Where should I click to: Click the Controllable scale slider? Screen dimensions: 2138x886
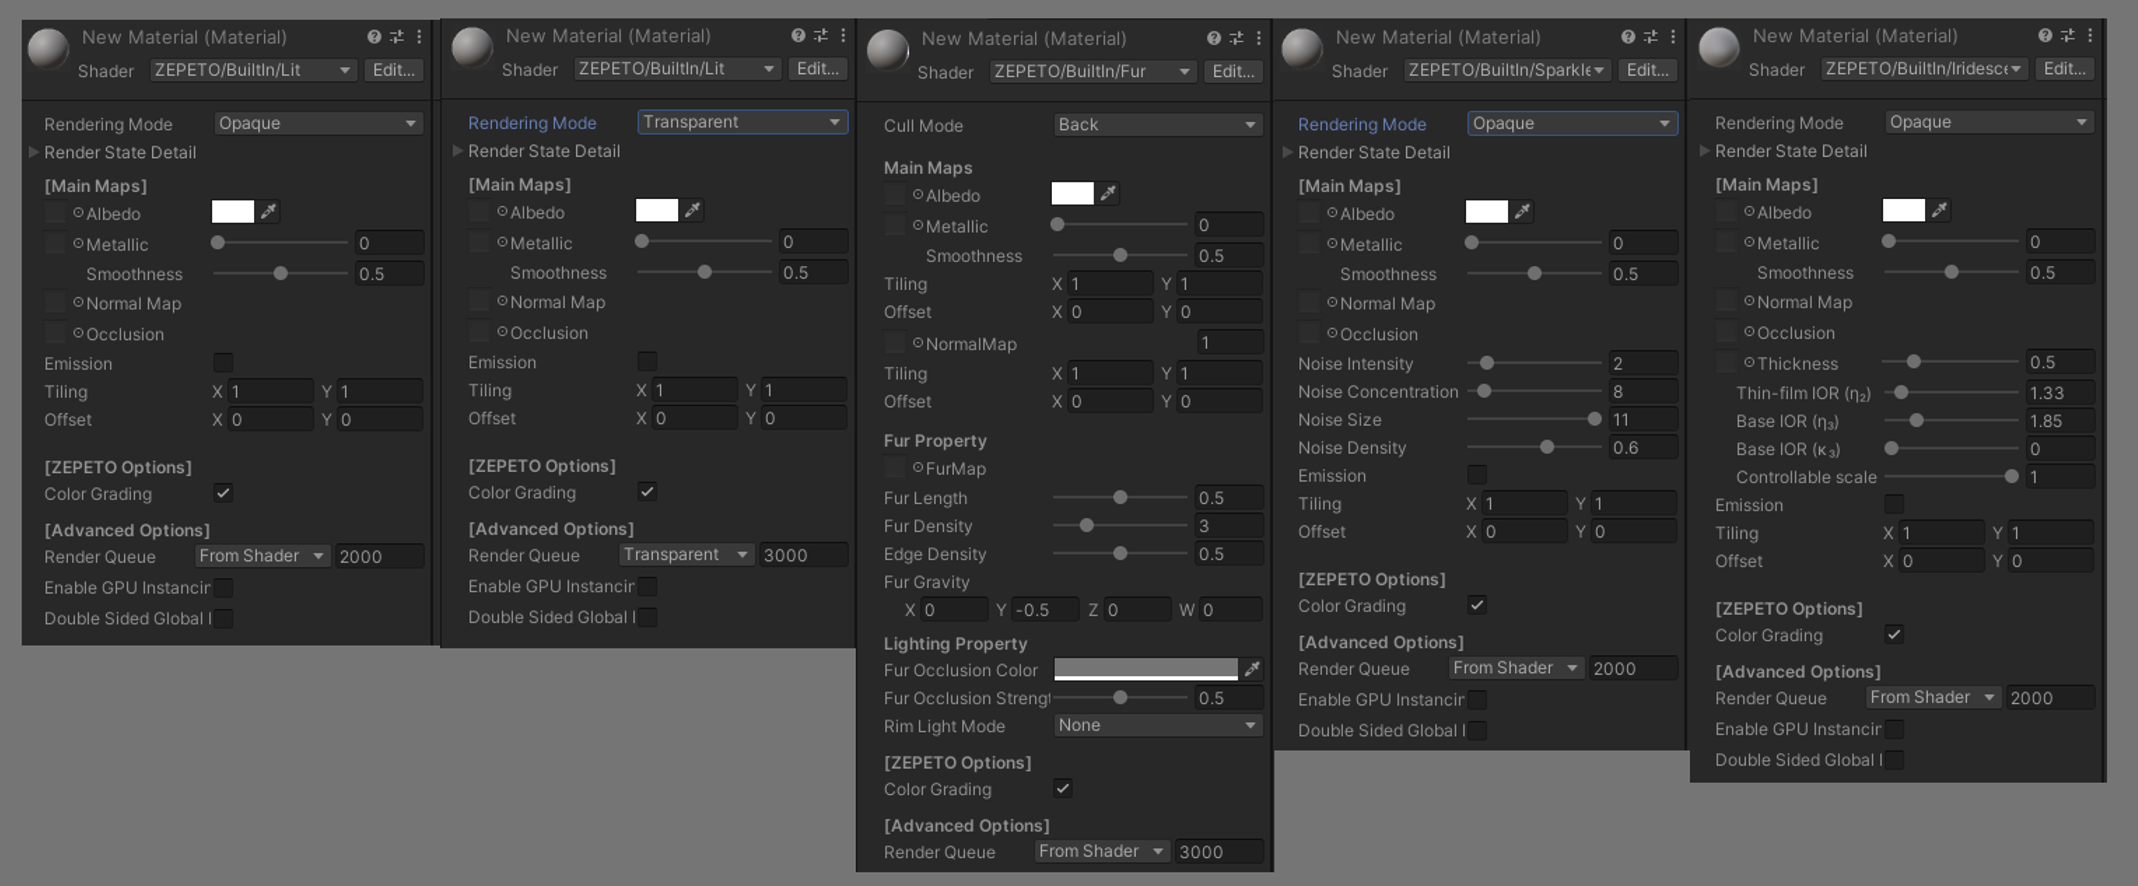click(1951, 476)
